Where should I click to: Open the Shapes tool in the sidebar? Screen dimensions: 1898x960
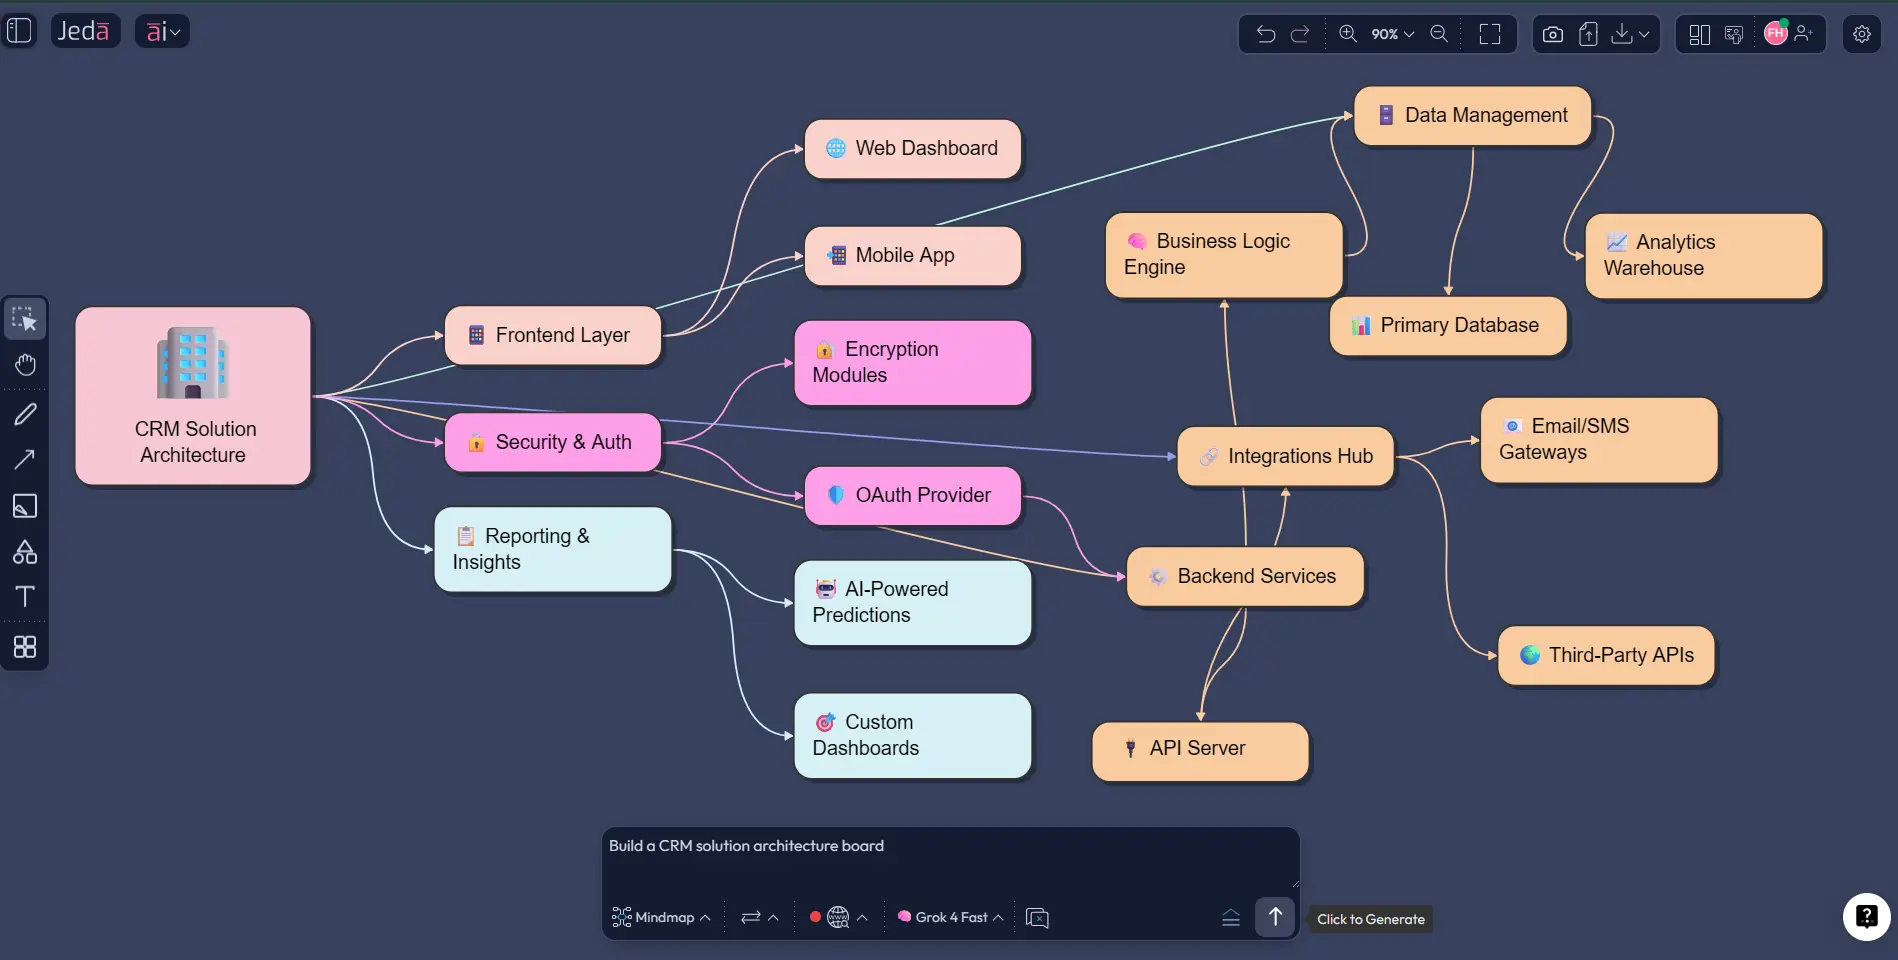point(24,551)
